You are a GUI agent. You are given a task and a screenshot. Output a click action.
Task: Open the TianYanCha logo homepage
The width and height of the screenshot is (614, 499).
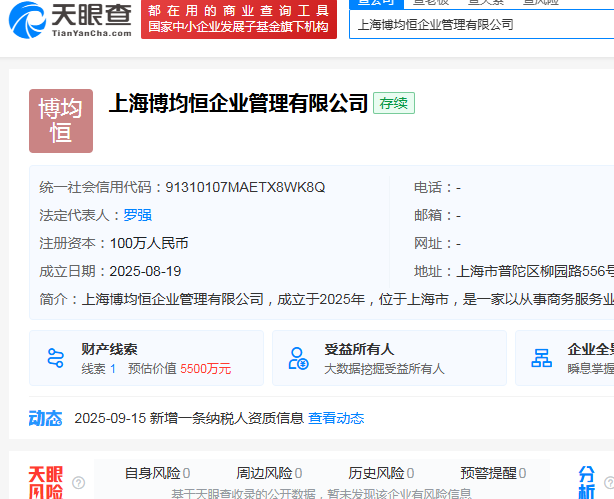pos(70,20)
